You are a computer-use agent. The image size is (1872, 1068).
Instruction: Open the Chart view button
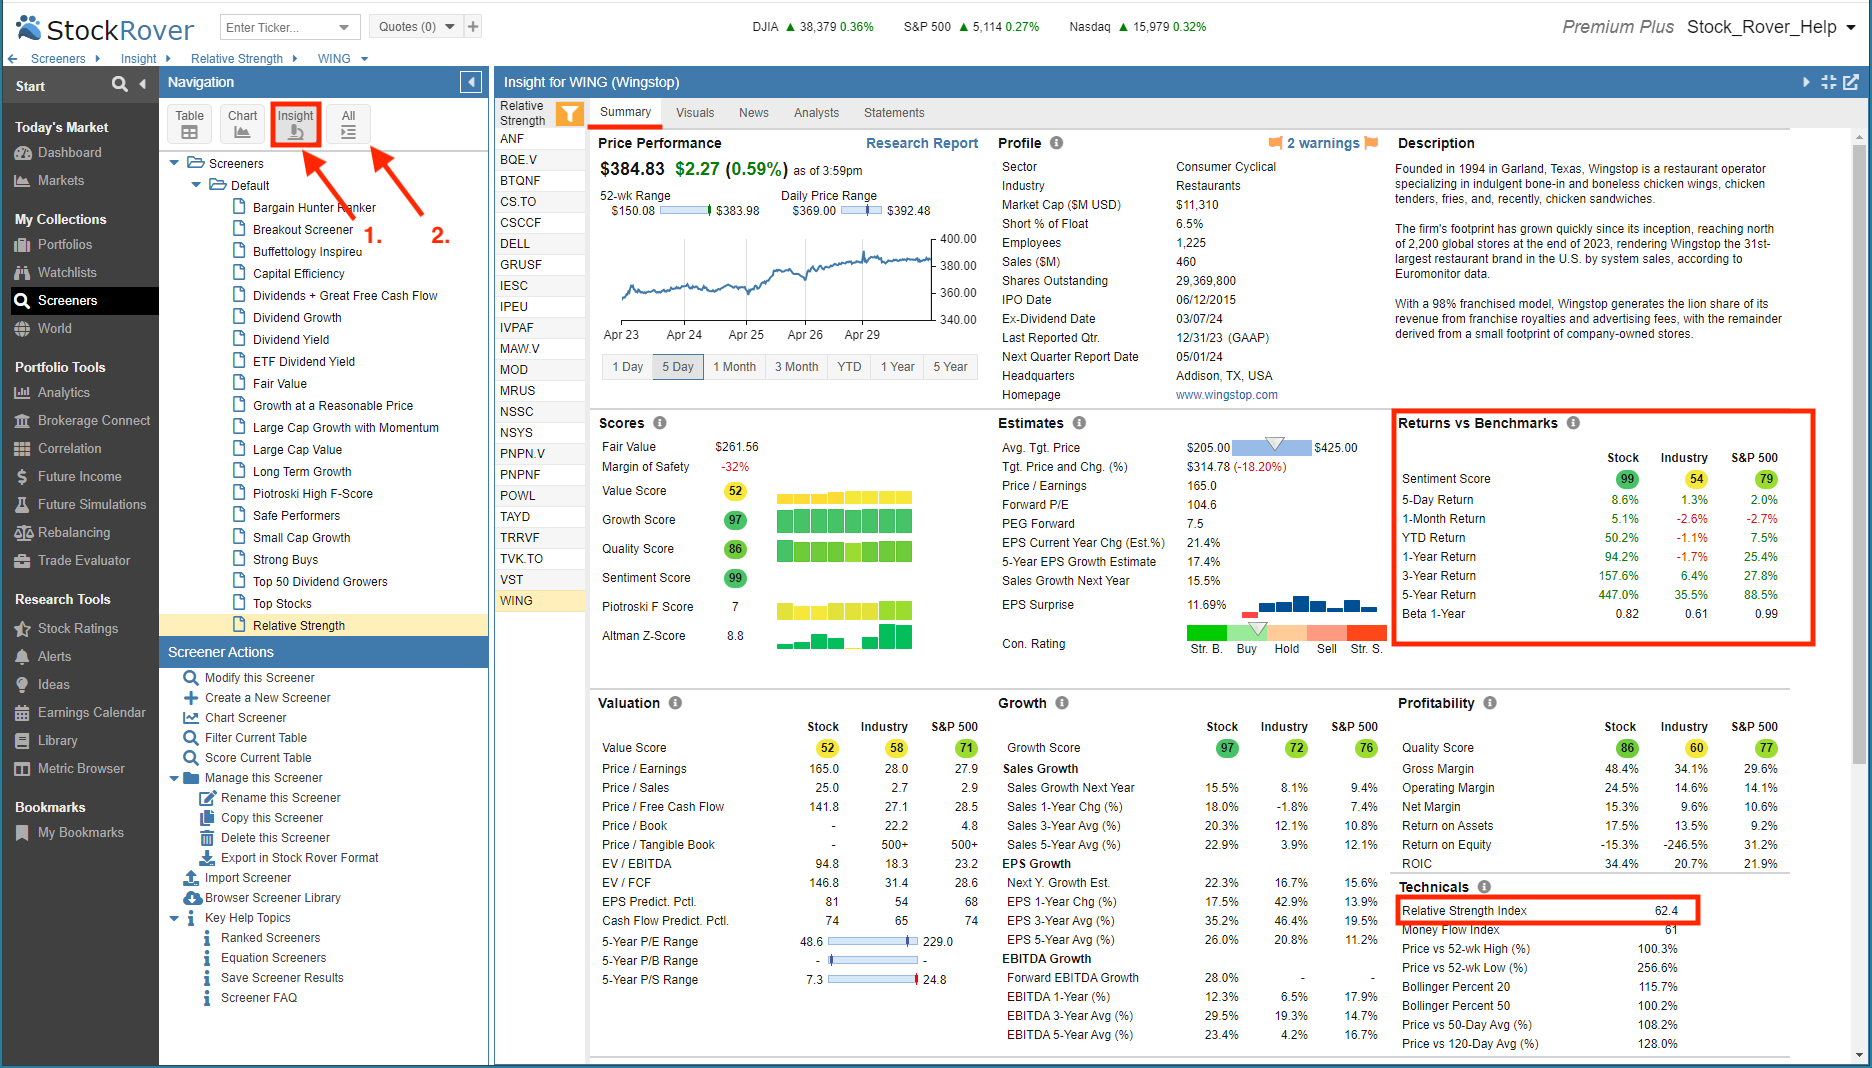point(242,124)
